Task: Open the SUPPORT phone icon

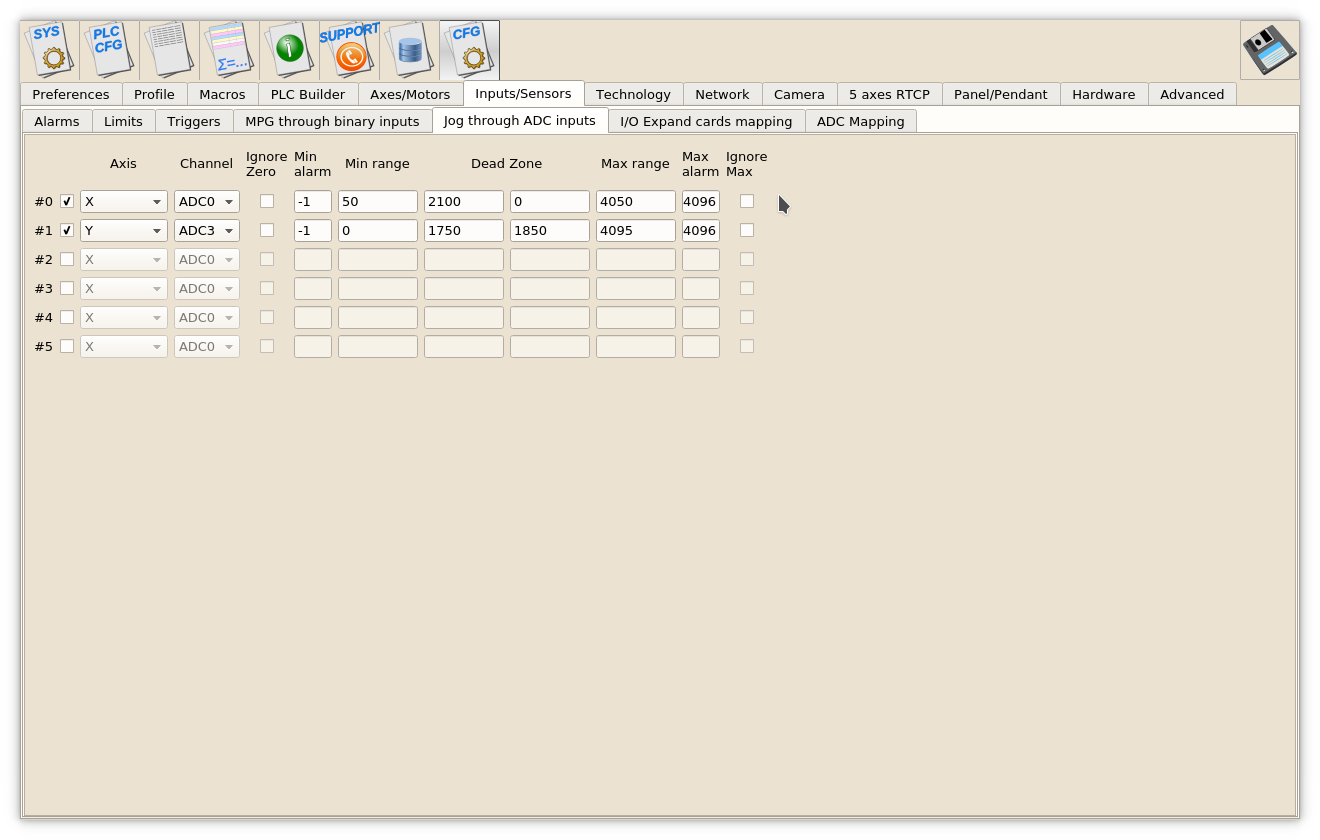Action: [349, 50]
